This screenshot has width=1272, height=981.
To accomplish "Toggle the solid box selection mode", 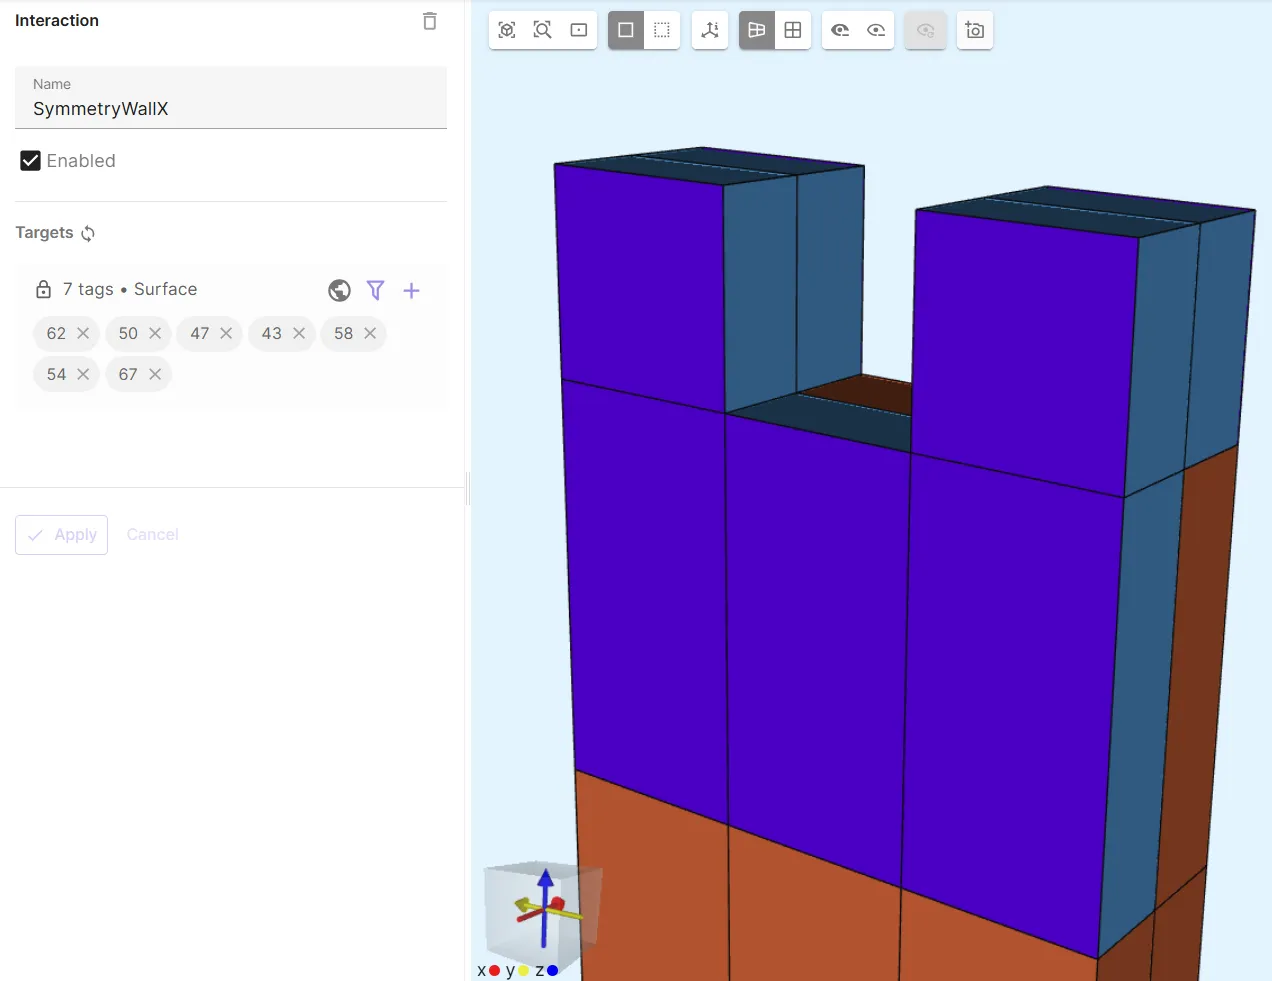I will click(626, 30).
